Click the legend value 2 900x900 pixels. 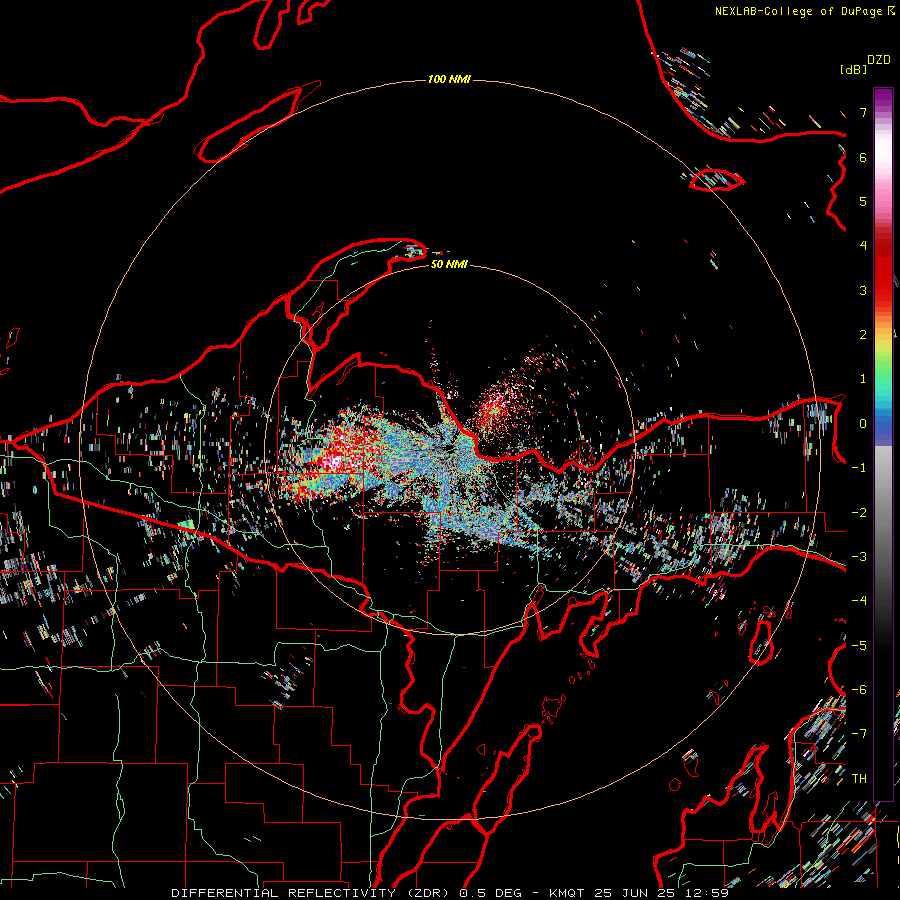tap(863, 335)
